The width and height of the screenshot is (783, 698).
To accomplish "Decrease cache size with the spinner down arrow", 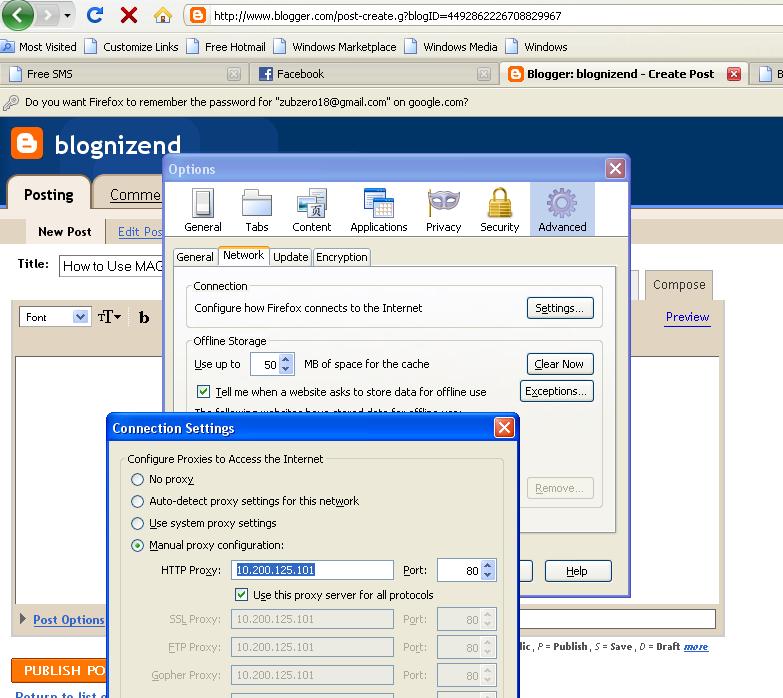I will pos(286,369).
